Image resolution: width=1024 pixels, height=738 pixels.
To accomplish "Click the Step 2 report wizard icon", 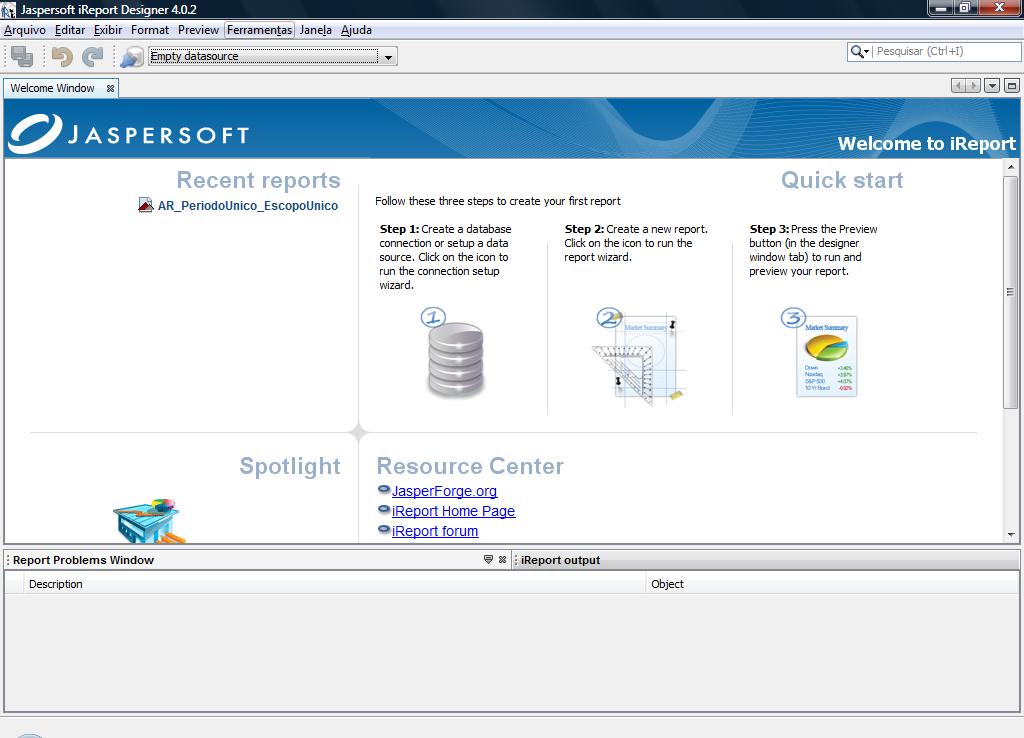I will point(640,356).
